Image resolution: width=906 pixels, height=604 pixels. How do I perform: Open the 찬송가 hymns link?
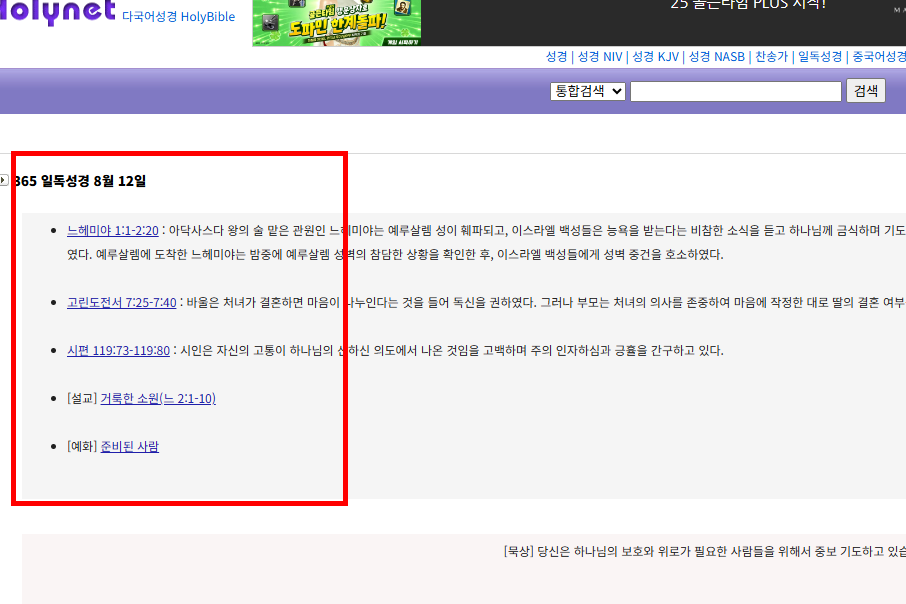pos(771,57)
